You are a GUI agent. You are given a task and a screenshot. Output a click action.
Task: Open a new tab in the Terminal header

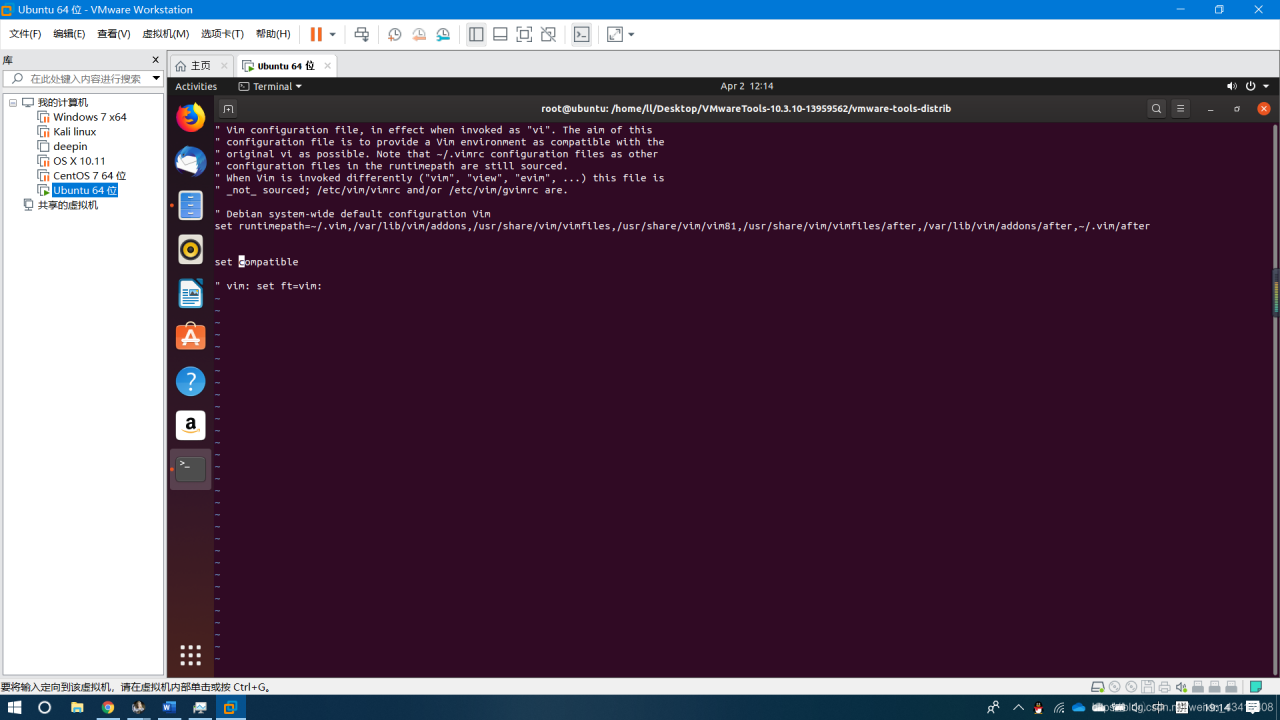[228, 109]
